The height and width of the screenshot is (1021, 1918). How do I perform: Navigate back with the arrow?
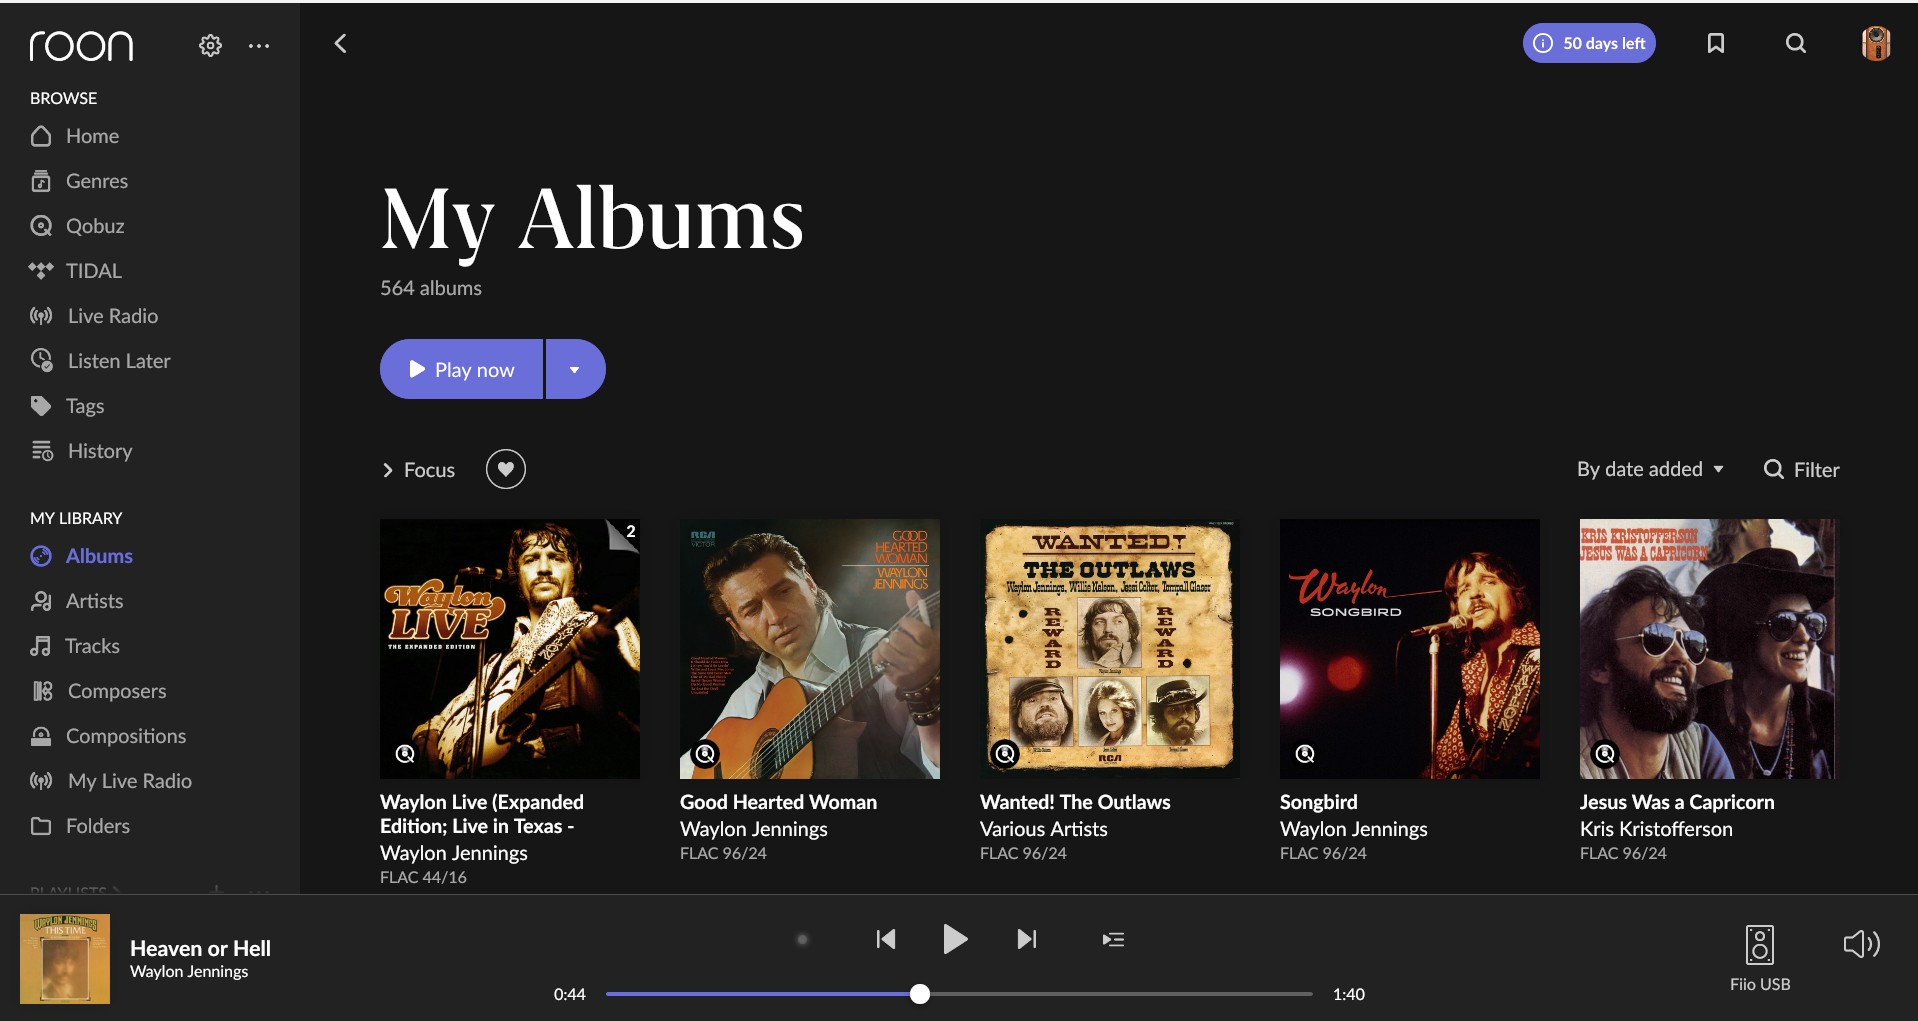(341, 43)
